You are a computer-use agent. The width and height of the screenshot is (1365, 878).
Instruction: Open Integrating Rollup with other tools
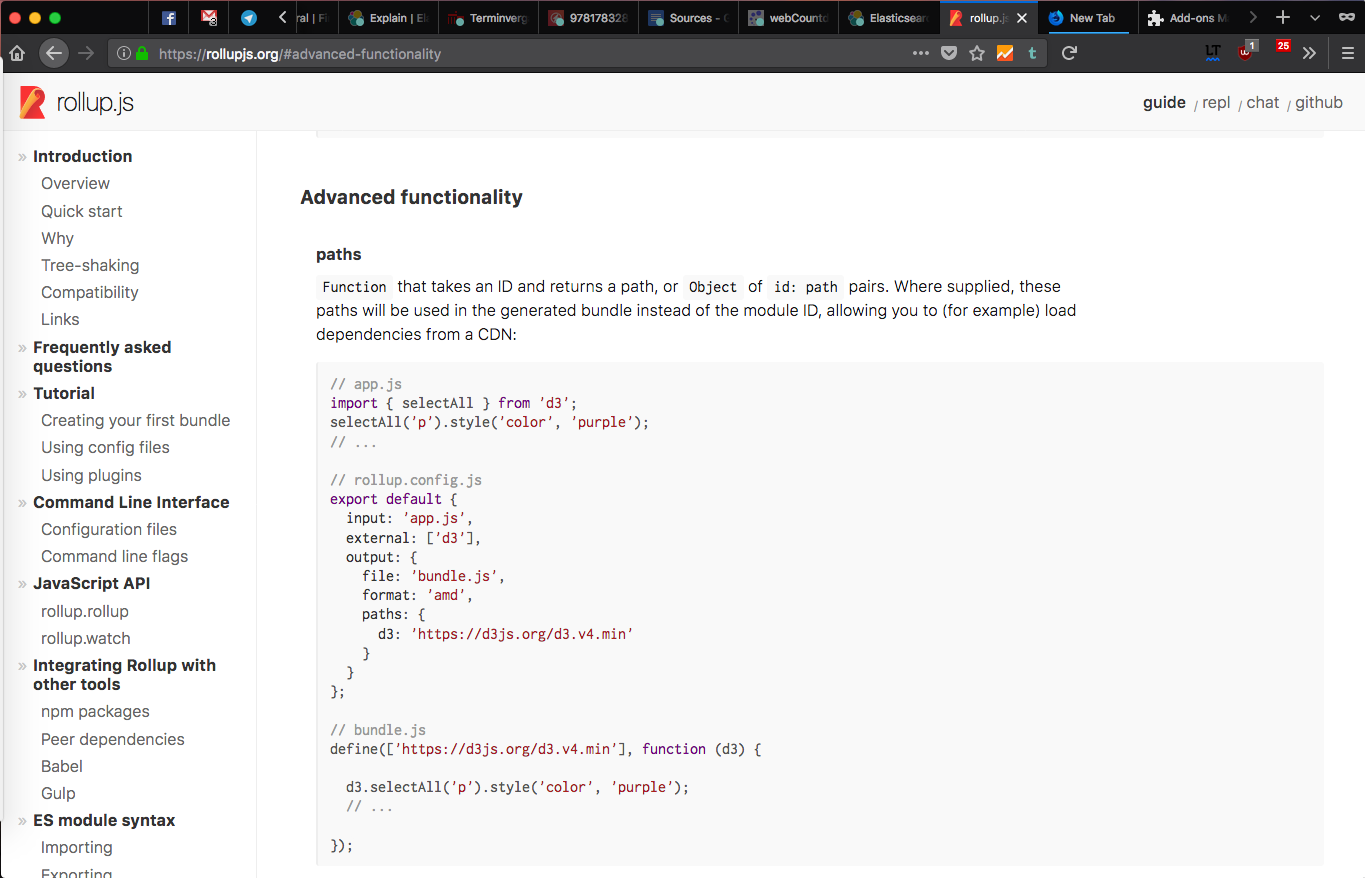(124, 674)
